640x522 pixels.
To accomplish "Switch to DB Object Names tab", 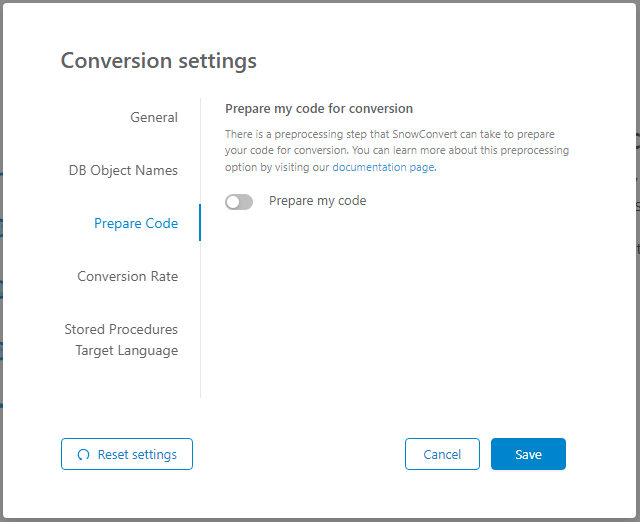I will tap(123, 170).
